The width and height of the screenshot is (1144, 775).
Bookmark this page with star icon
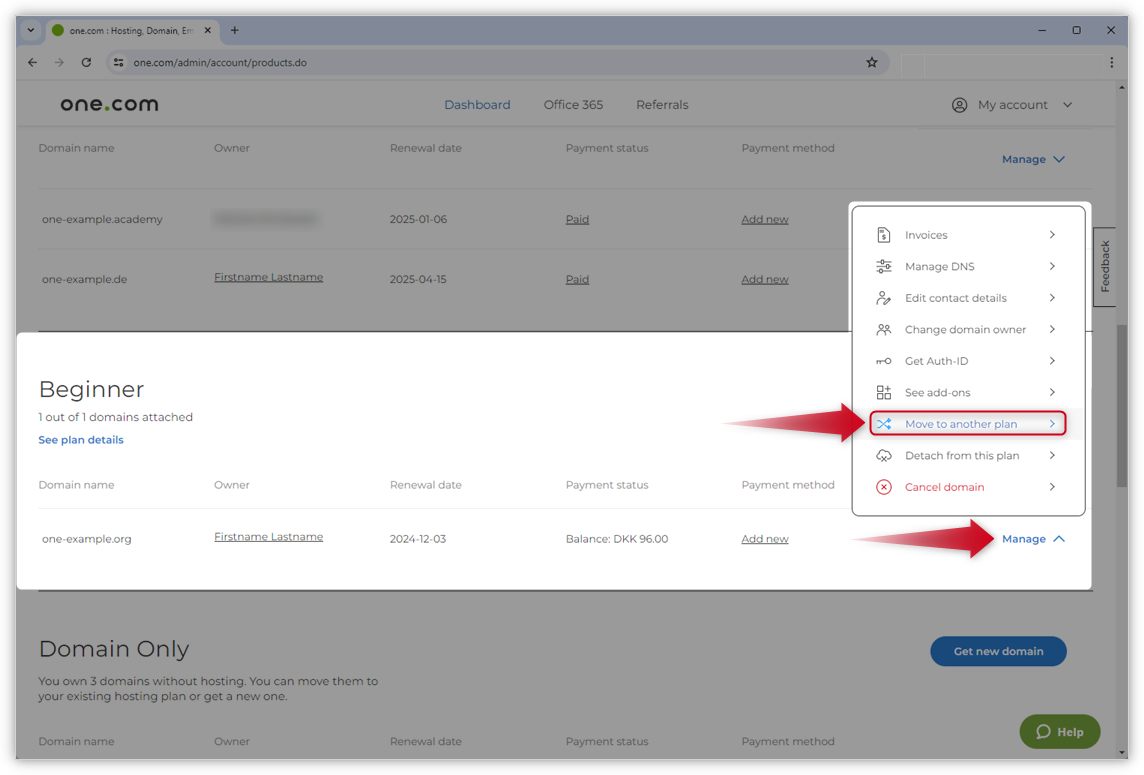click(x=871, y=62)
